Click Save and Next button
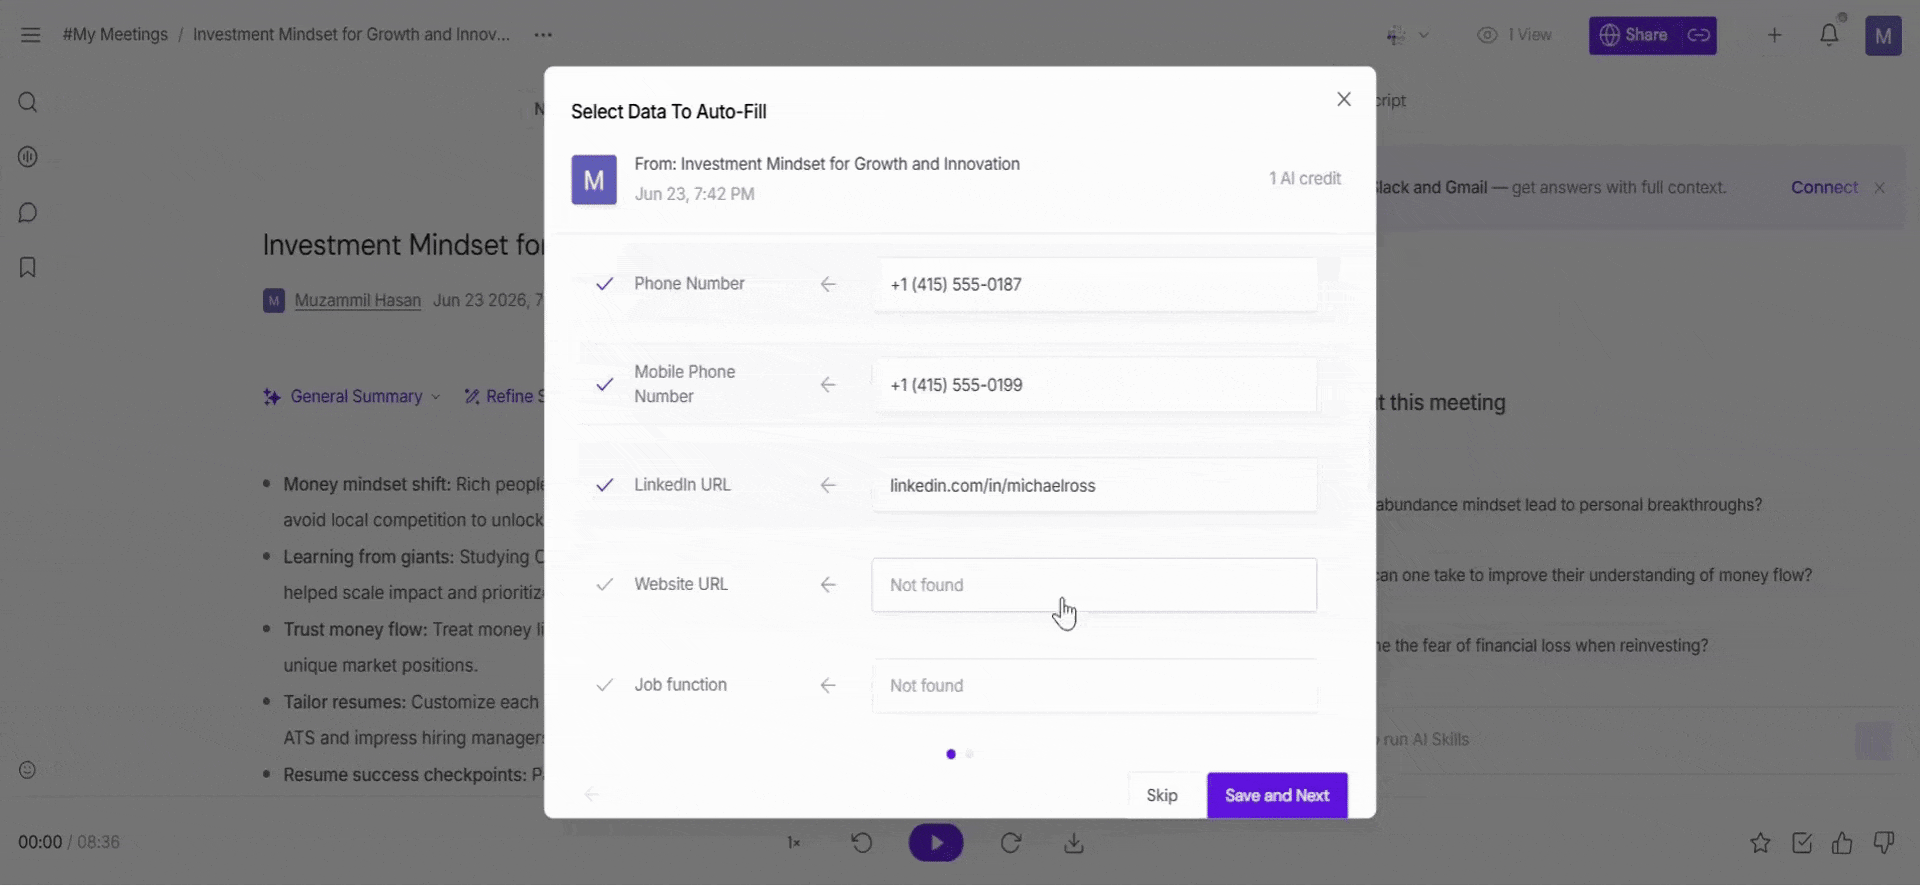The image size is (1920, 886). [x=1277, y=796]
